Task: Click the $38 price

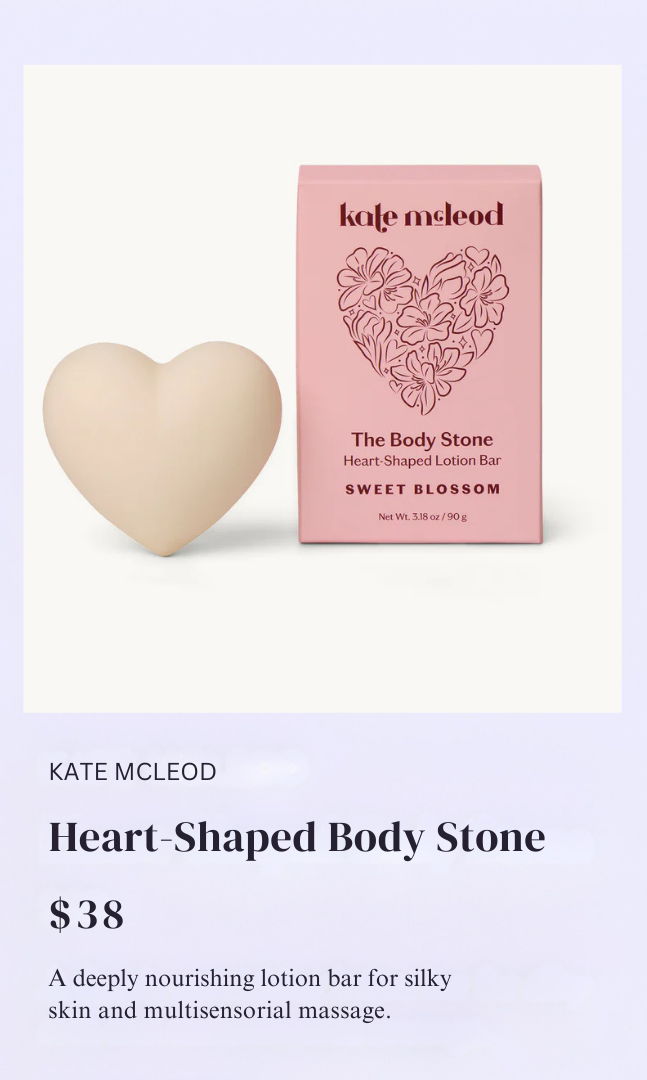Action: pyautogui.click(x=87, y=915)
